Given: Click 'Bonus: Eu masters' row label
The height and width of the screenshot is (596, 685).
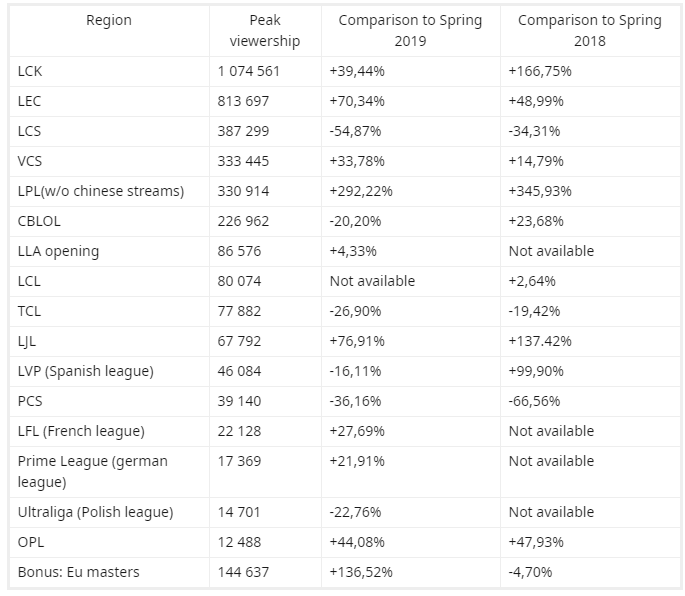Looking at the screenshot, I should 79,572.
